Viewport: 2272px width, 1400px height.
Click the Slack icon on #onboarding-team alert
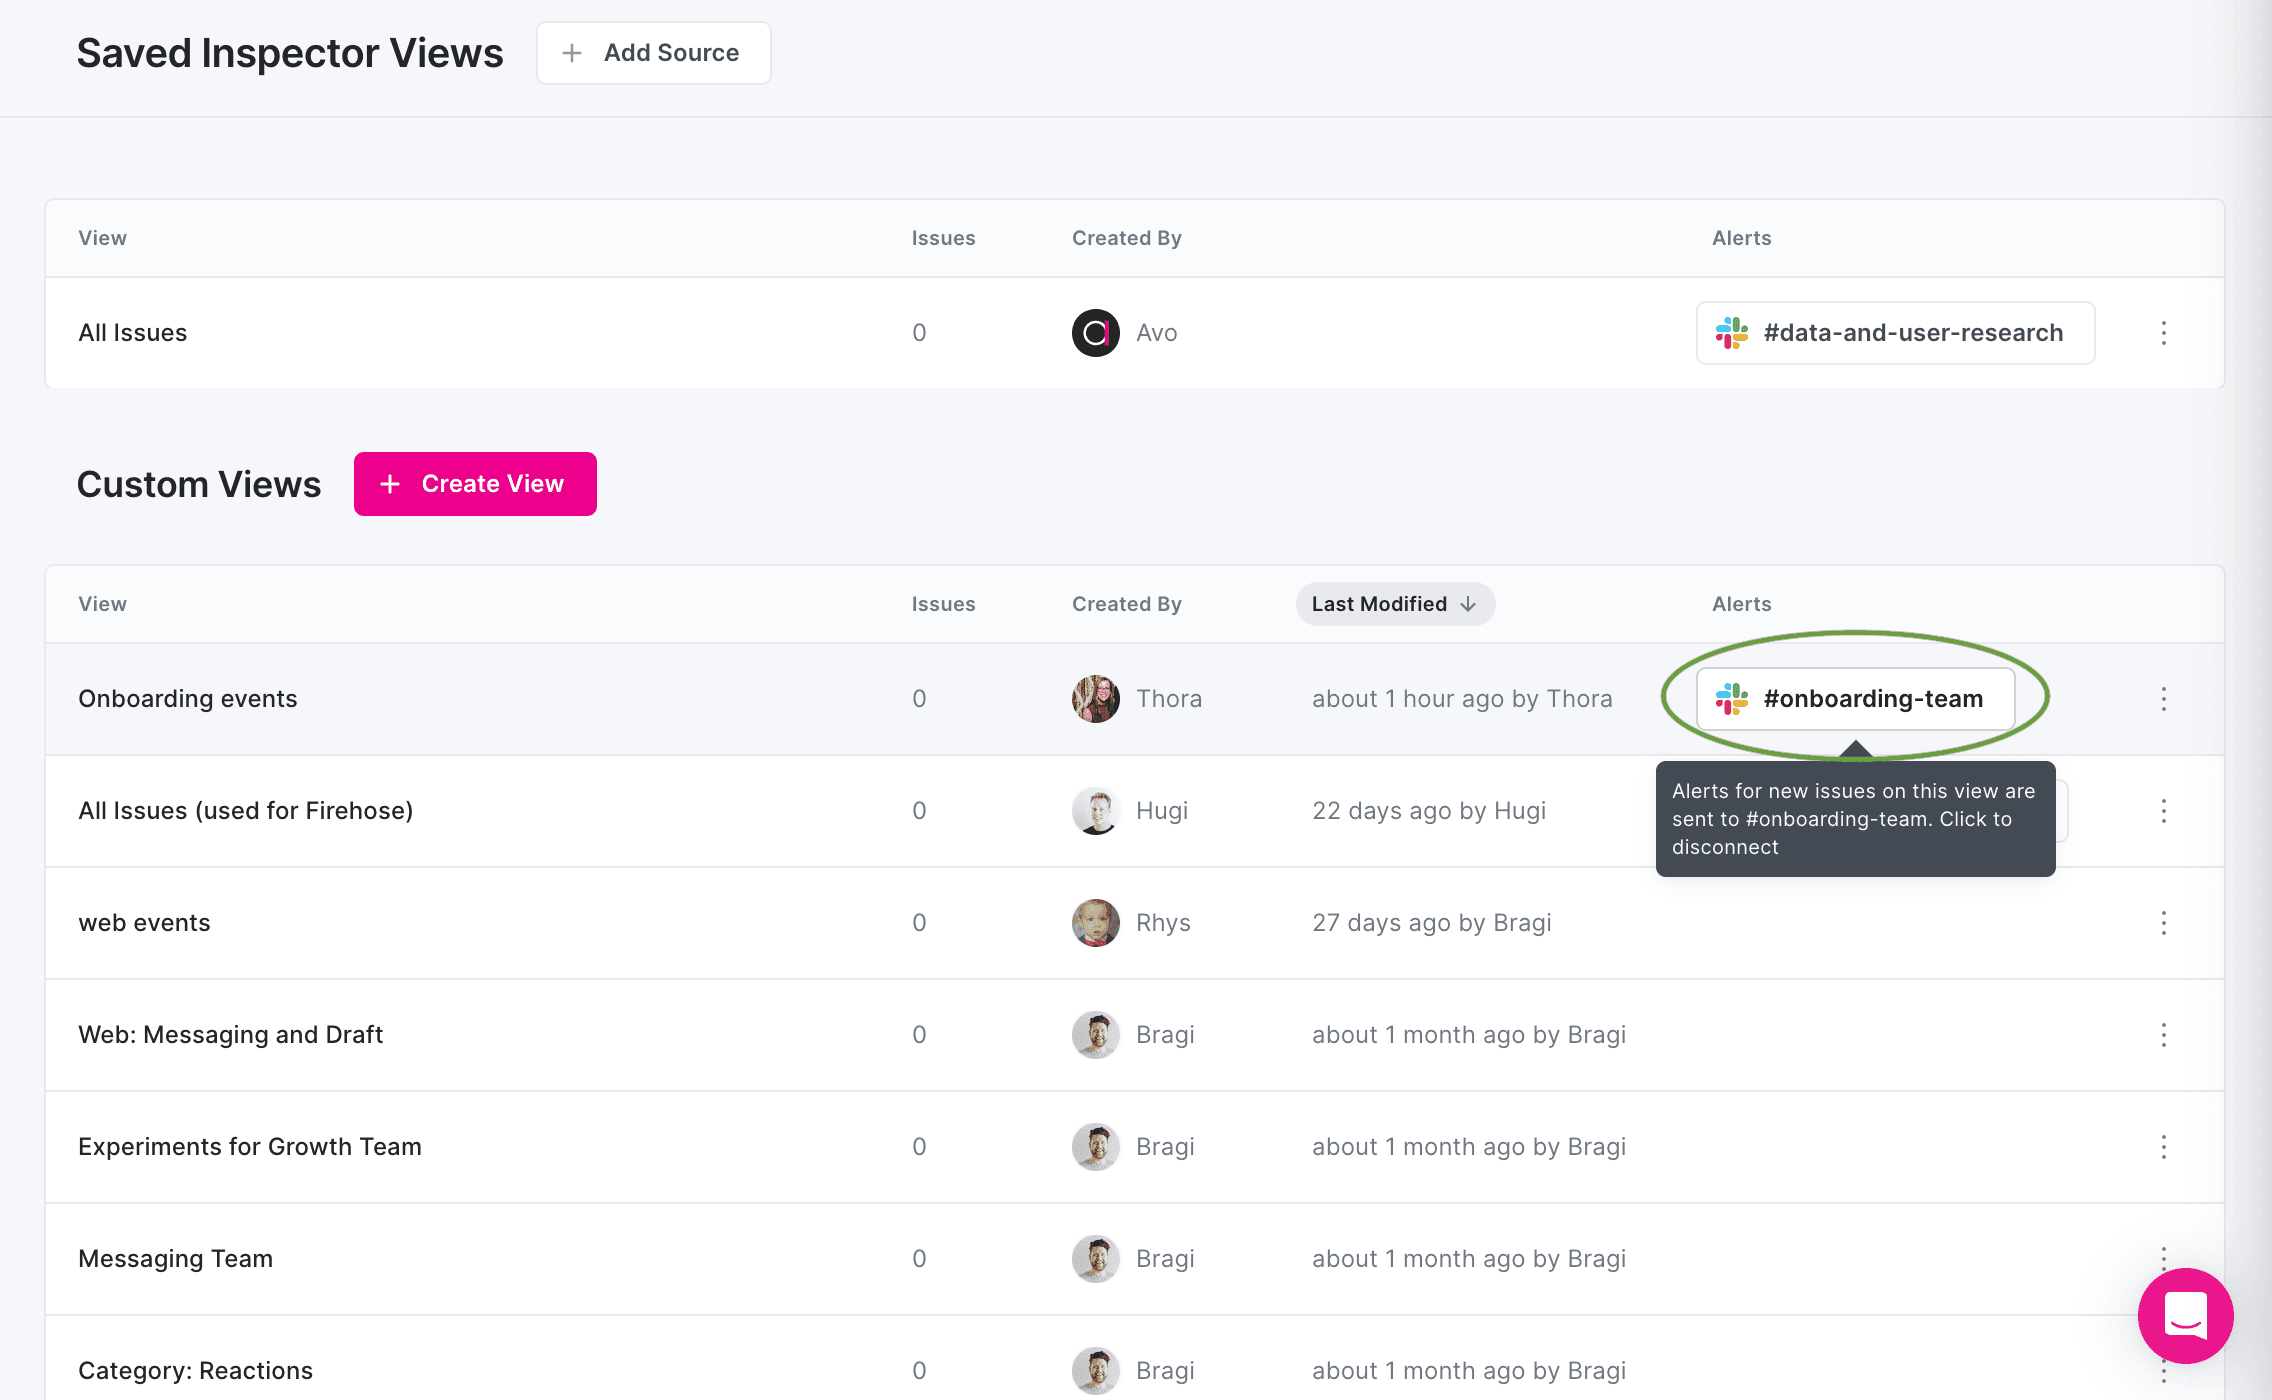click(1735, 698)
